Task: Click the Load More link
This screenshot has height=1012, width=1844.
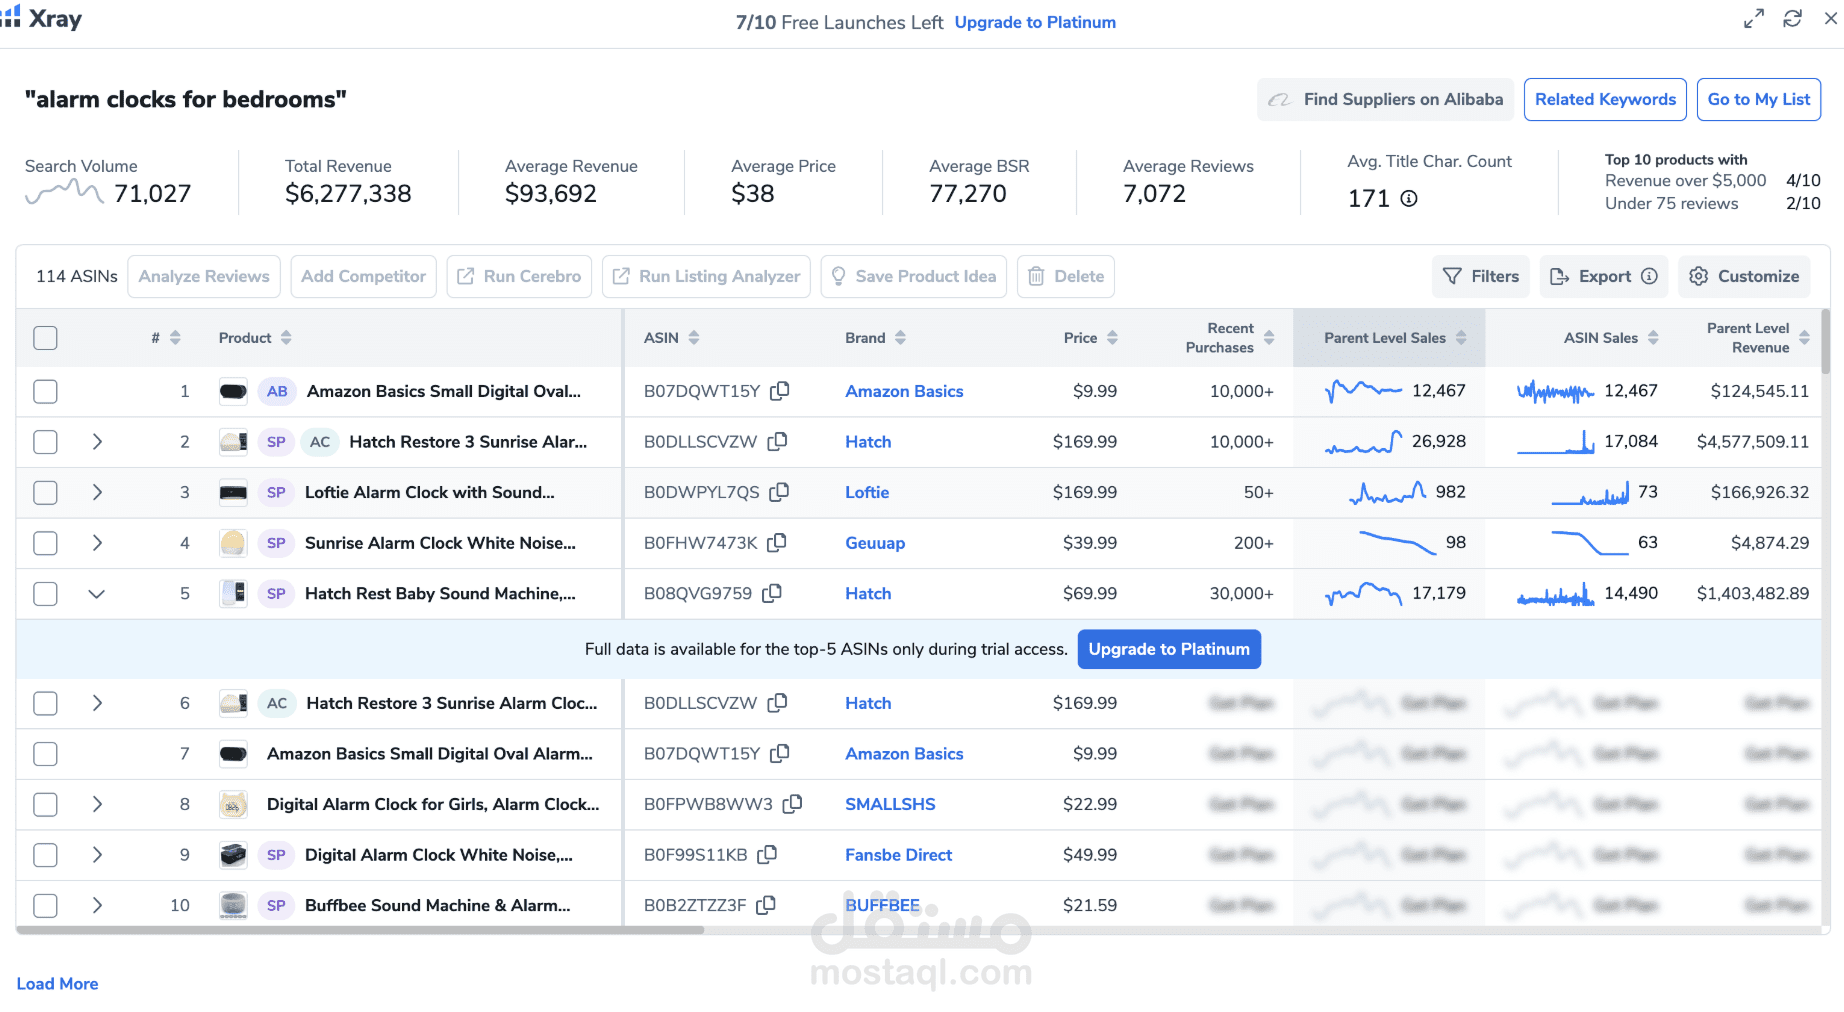Action: 57,983
